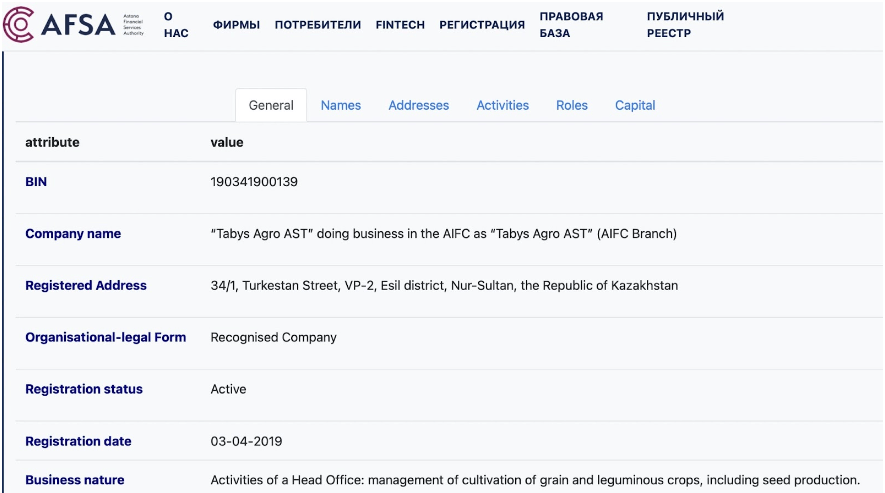This screenshot has width=885, height=493.
Task: Switch to the Names tab
Action: pos(341,105)
